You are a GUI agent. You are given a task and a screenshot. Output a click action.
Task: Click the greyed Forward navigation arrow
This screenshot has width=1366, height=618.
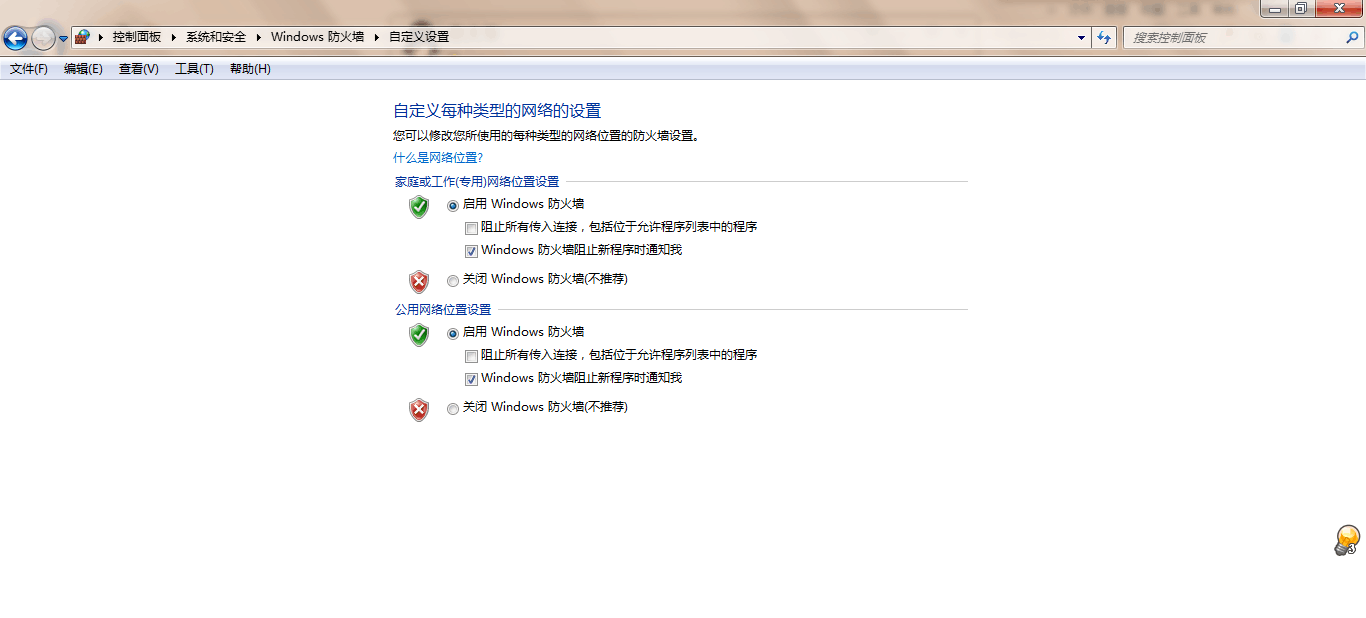coord(43,38)
